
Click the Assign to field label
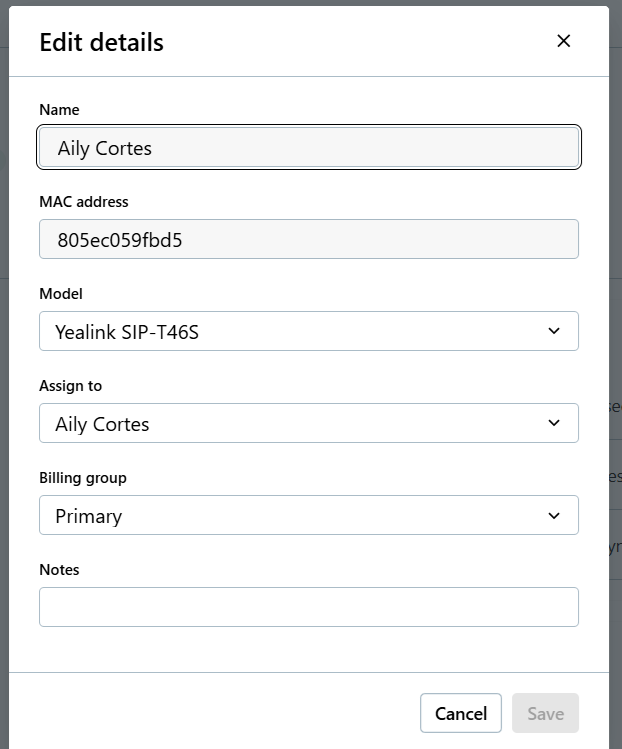[71, 386]
